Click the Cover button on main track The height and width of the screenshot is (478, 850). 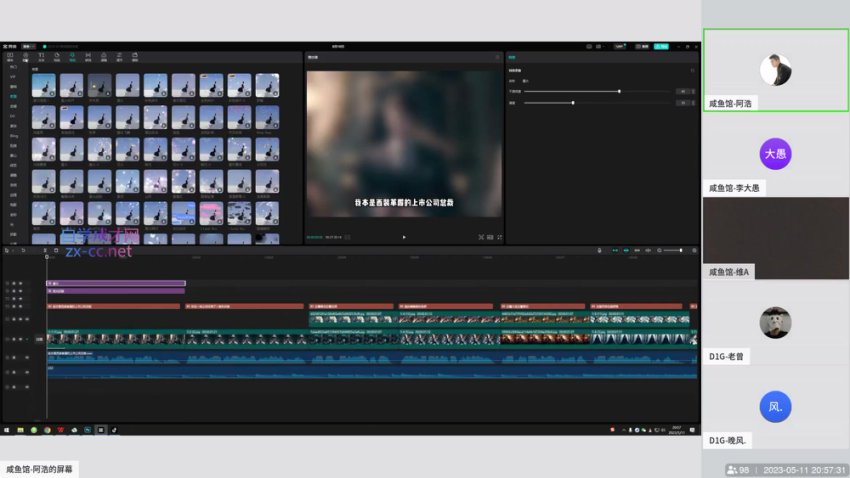click(x=40, y=339)
